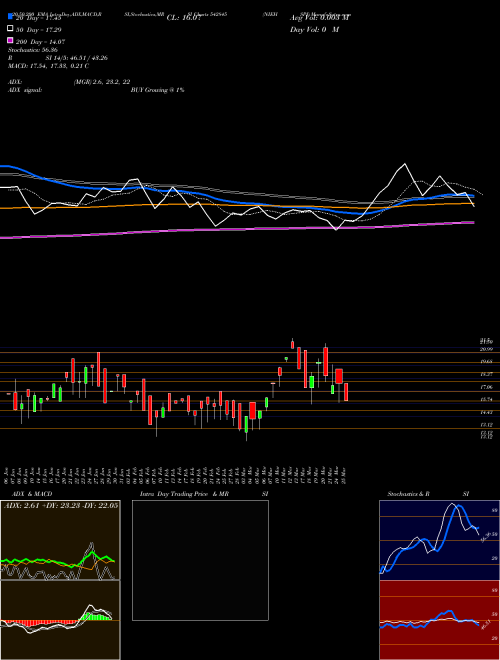Select the '200 Day - 14.07' legend text
This screenshot has width=500, height=660.
pyautogui.click(x=40, y=42)
